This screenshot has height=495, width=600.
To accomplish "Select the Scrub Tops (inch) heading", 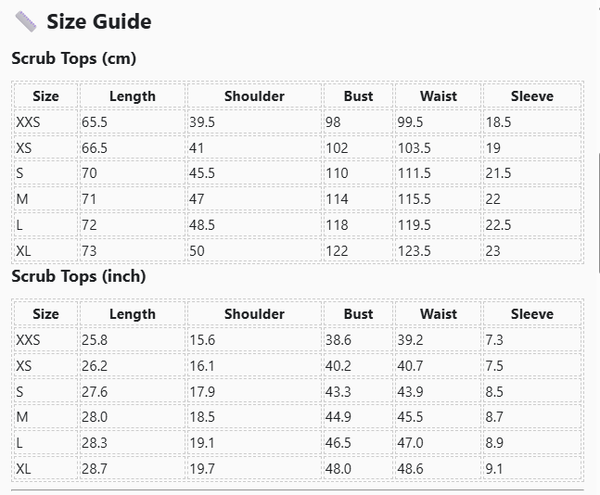I will (78, 275).
